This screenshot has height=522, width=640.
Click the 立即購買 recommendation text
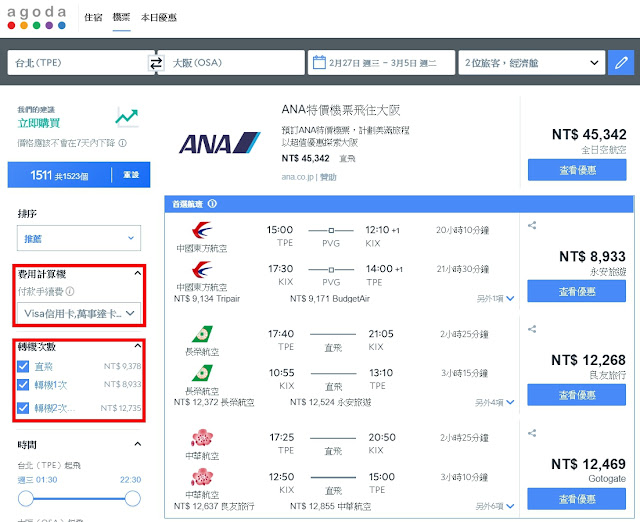point(39,123)
